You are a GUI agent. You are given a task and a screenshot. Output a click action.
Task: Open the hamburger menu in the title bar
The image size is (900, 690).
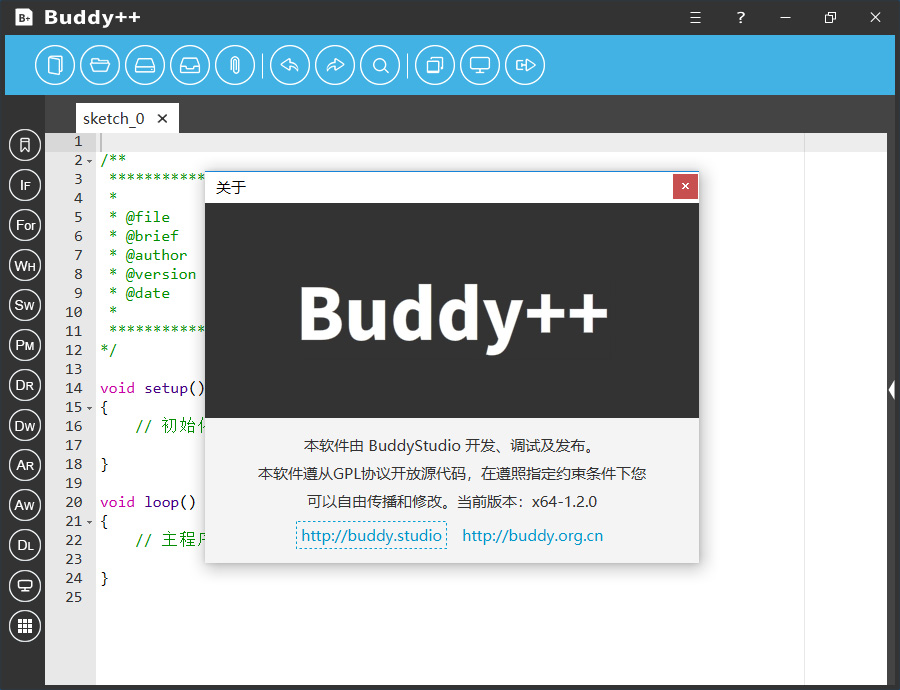[695, 18]
